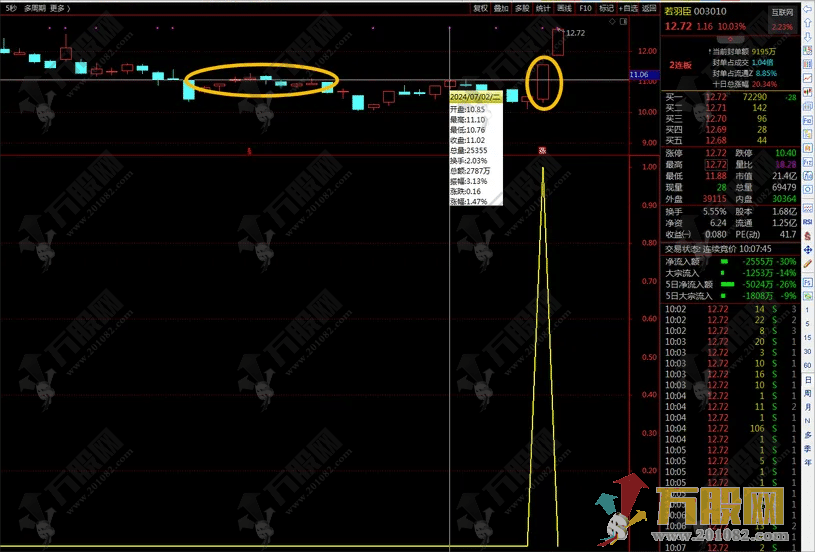Click stock name 若羽臣 003010
Viewport: 815px width, 552px height.
click(x=695, y=11)
